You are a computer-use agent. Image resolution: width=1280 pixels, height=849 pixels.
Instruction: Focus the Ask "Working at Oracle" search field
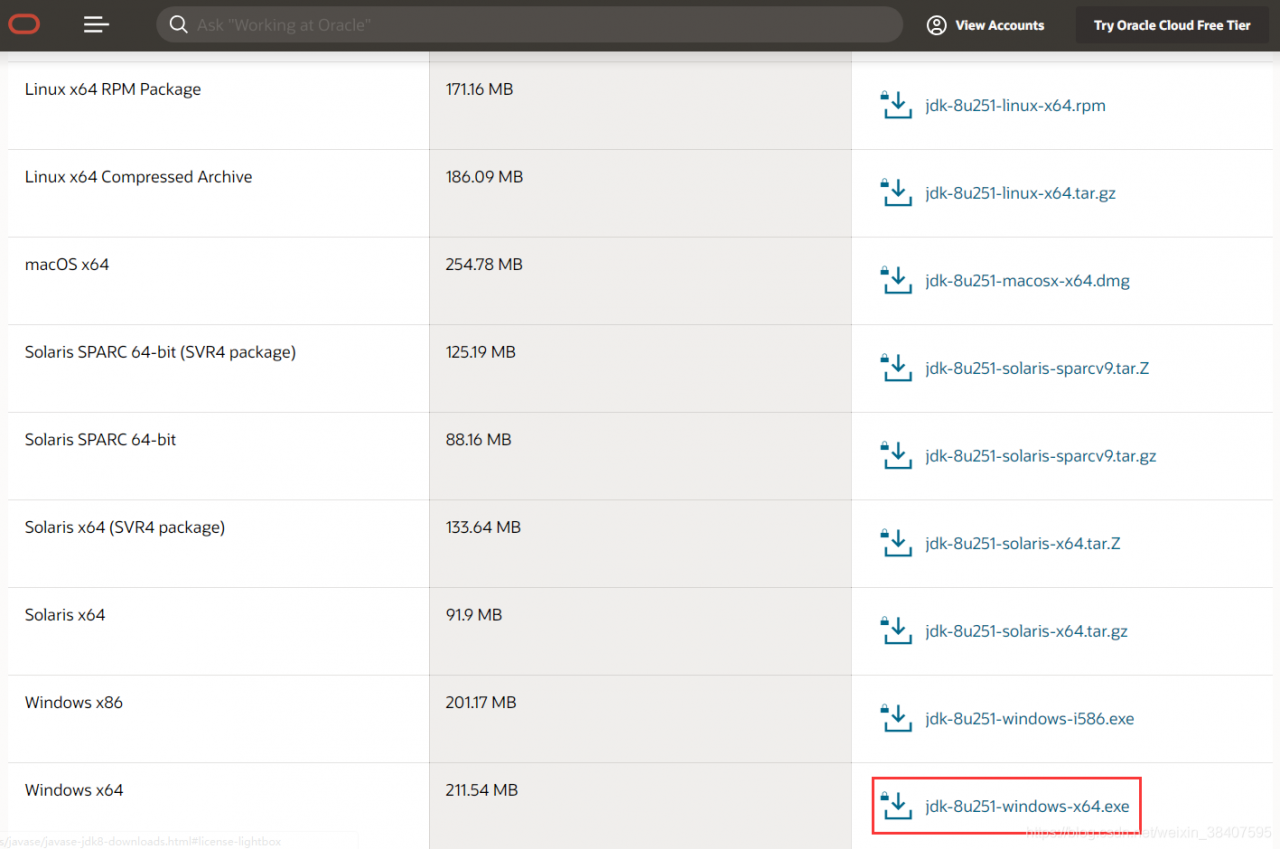[529, 25]
